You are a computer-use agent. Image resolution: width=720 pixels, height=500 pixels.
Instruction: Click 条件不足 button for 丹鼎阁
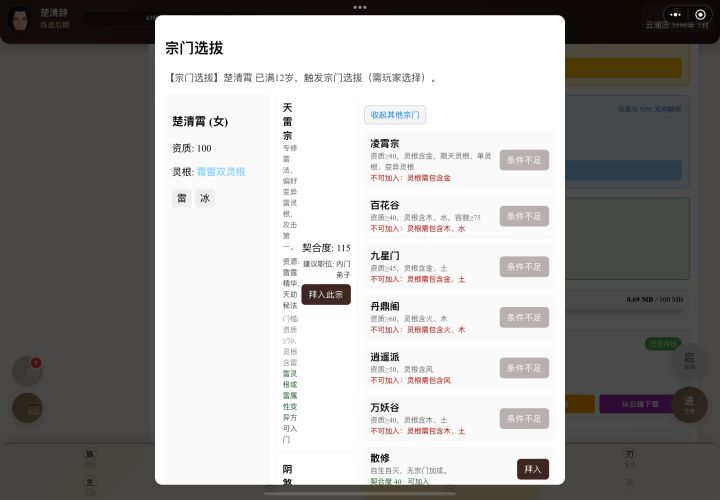pyautogui.click(x=524, y=317)
